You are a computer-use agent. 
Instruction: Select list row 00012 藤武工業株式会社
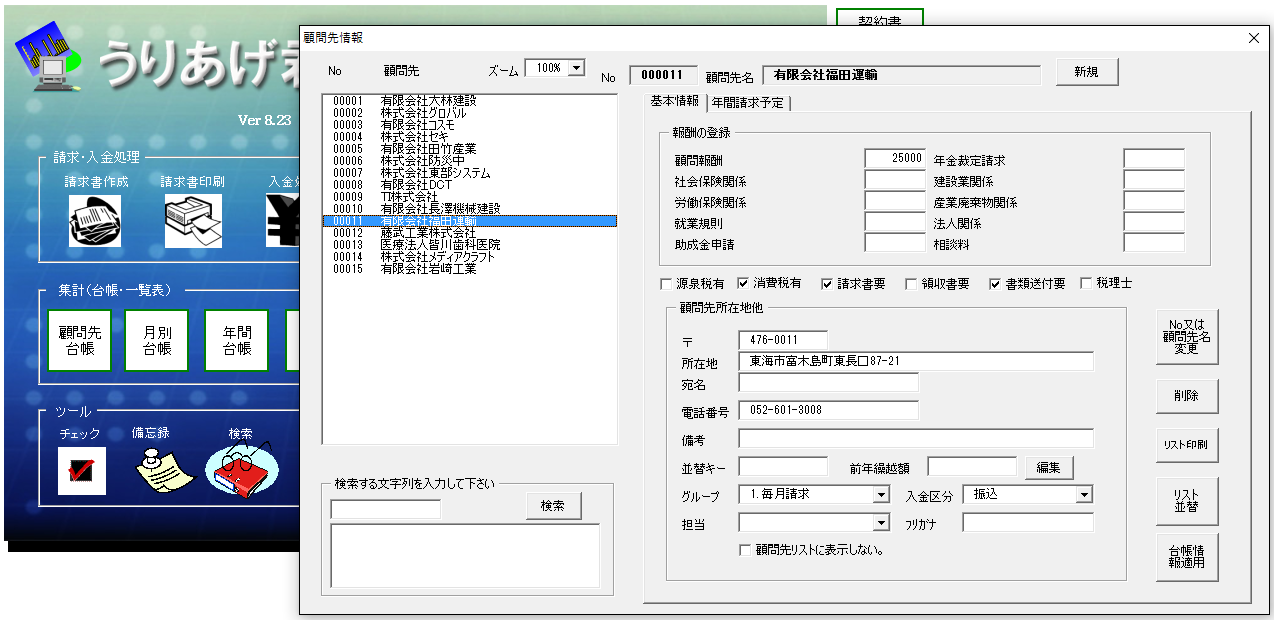click(x=469, y=233)
